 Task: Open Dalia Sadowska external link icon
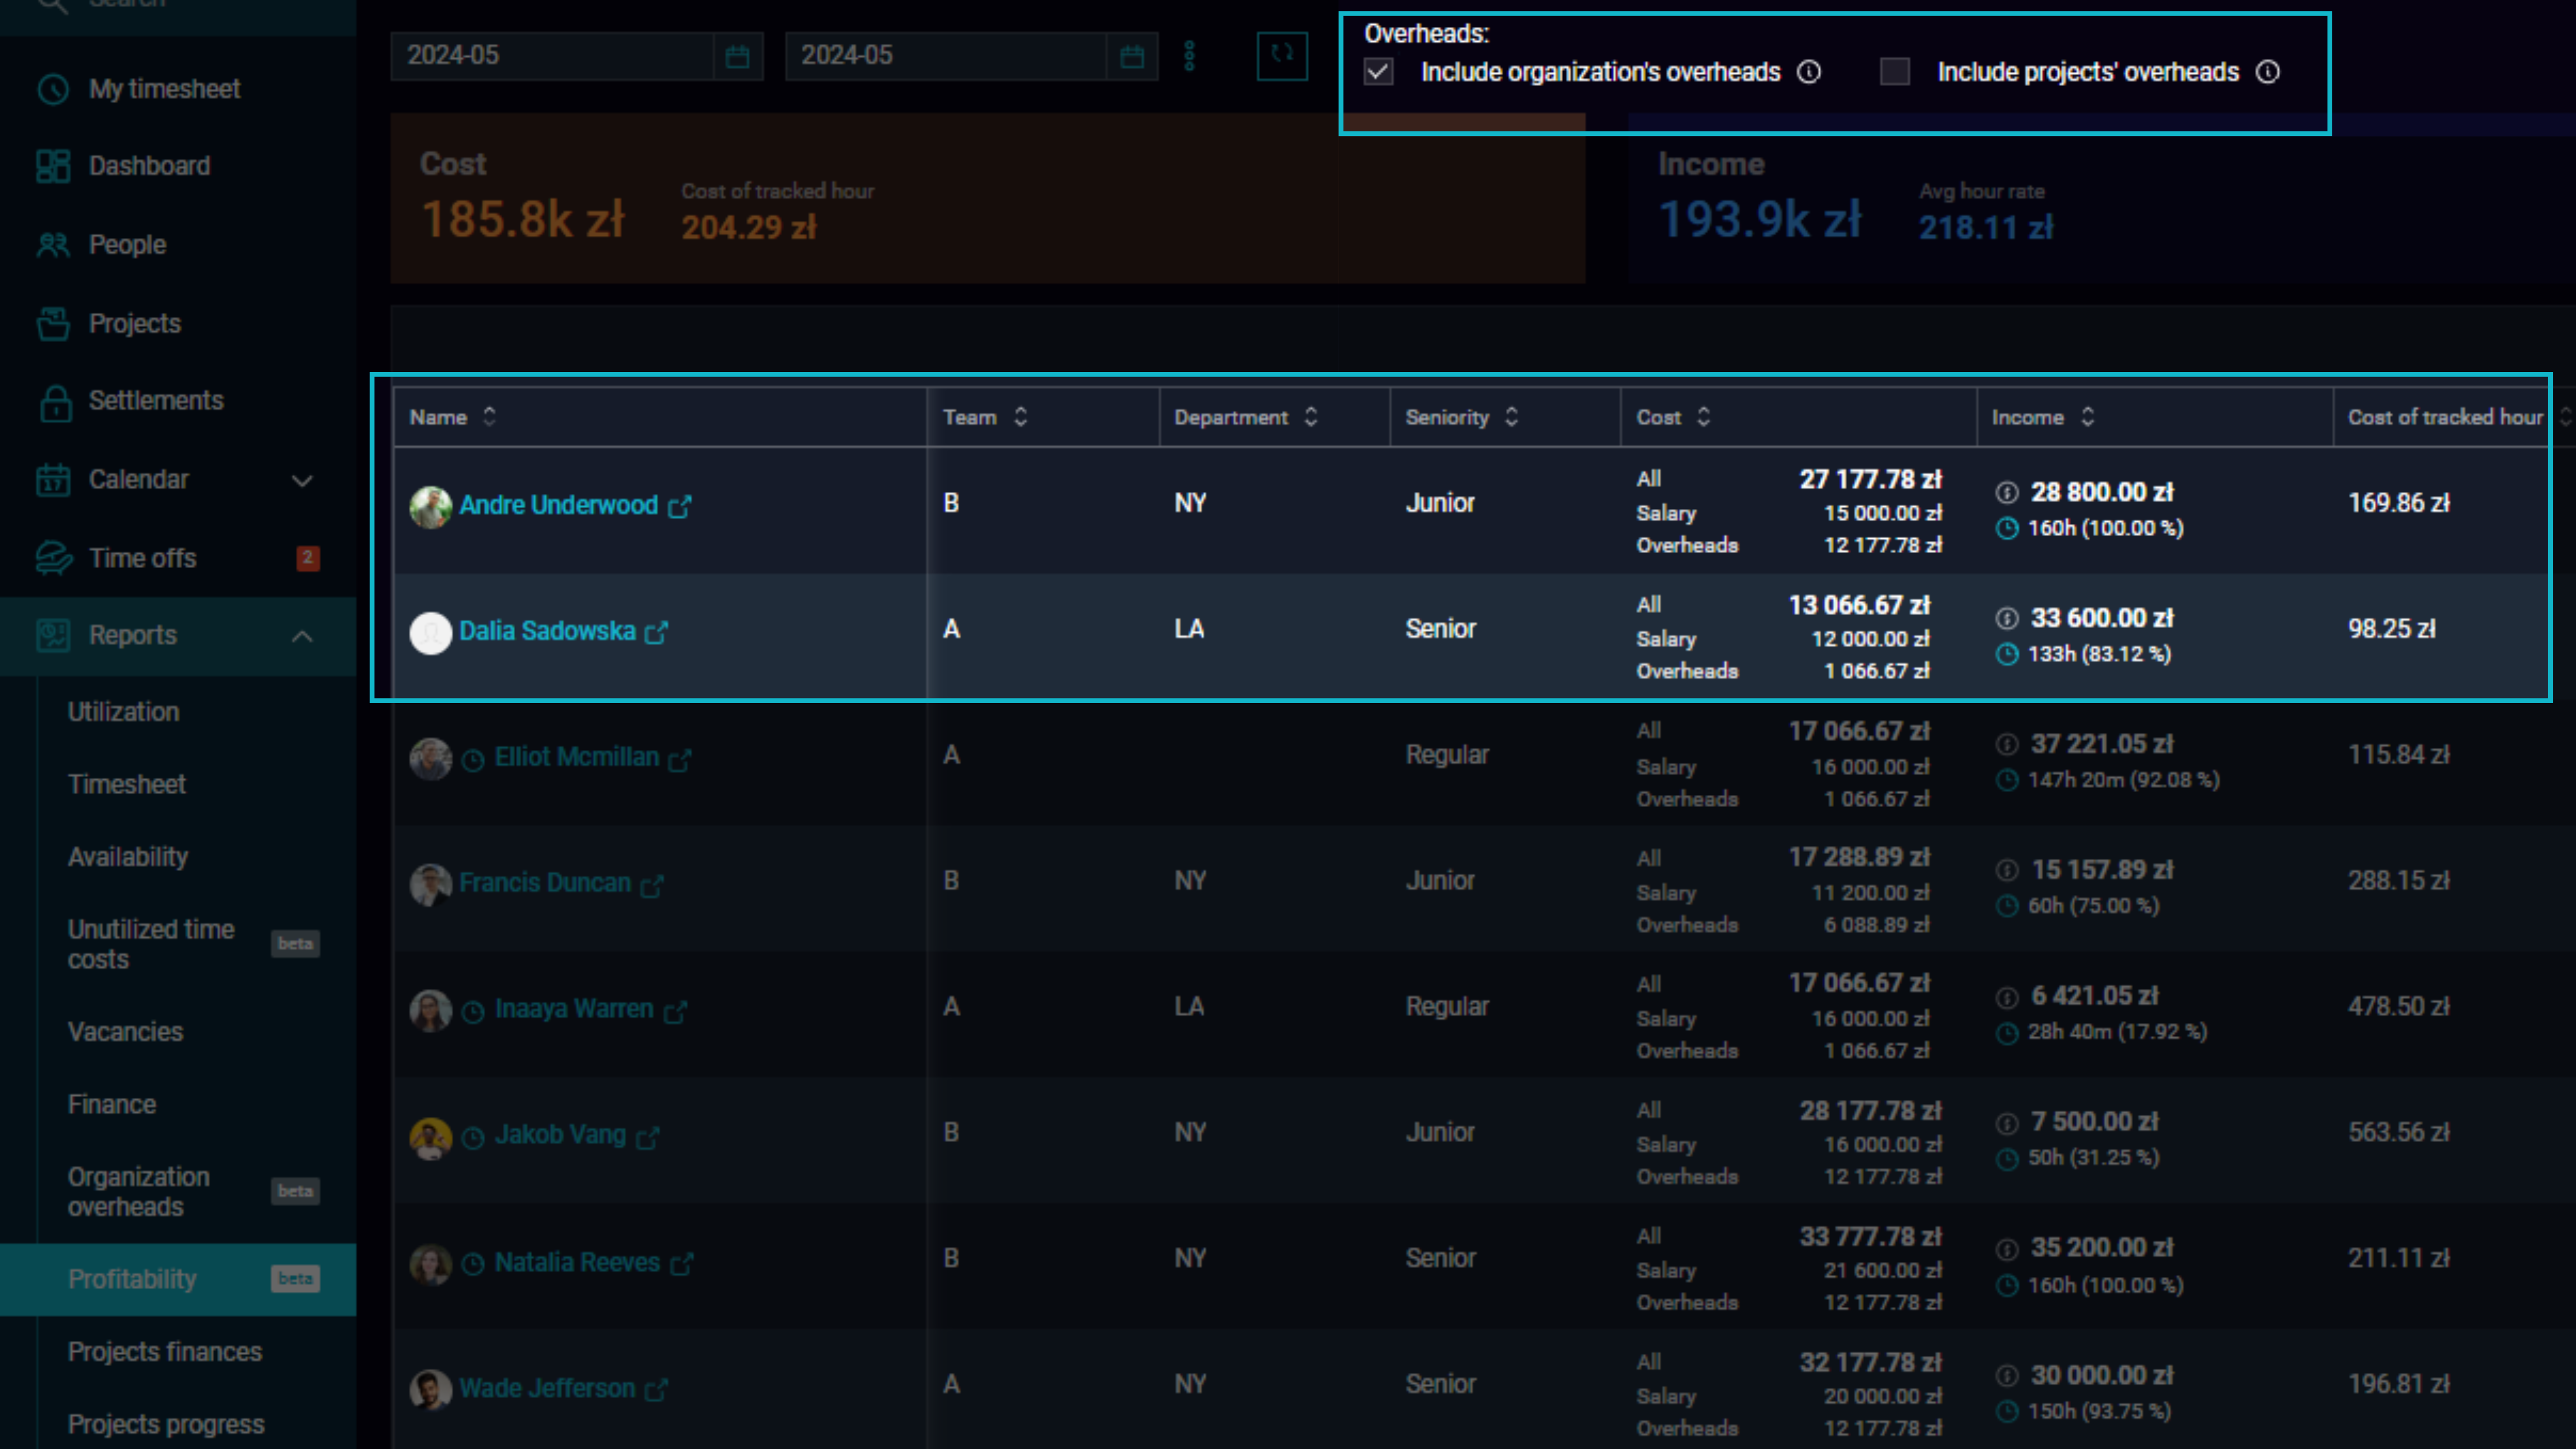(x=657, y=632)
